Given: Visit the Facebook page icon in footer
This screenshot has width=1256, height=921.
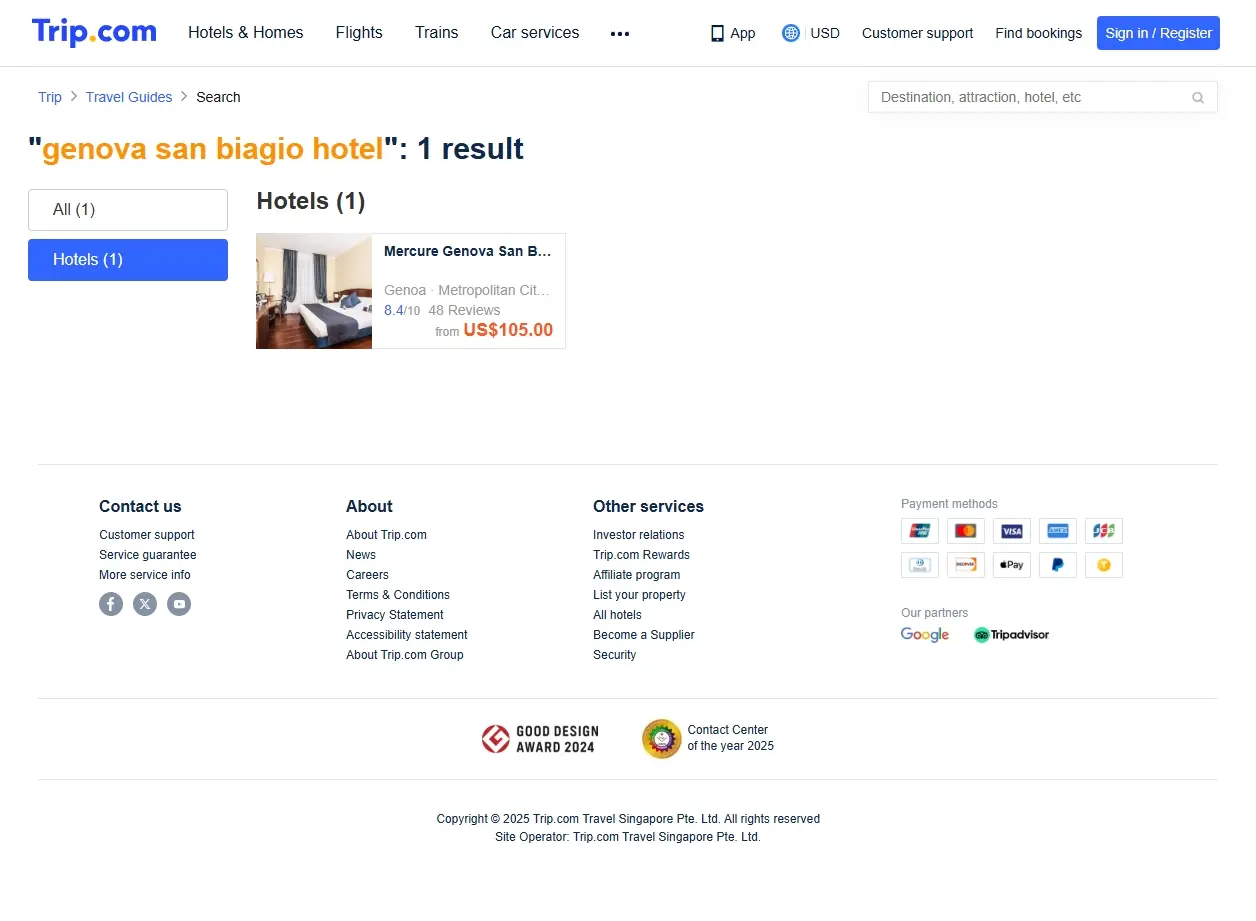Looking at the screenshot, I should pos(111,604).
